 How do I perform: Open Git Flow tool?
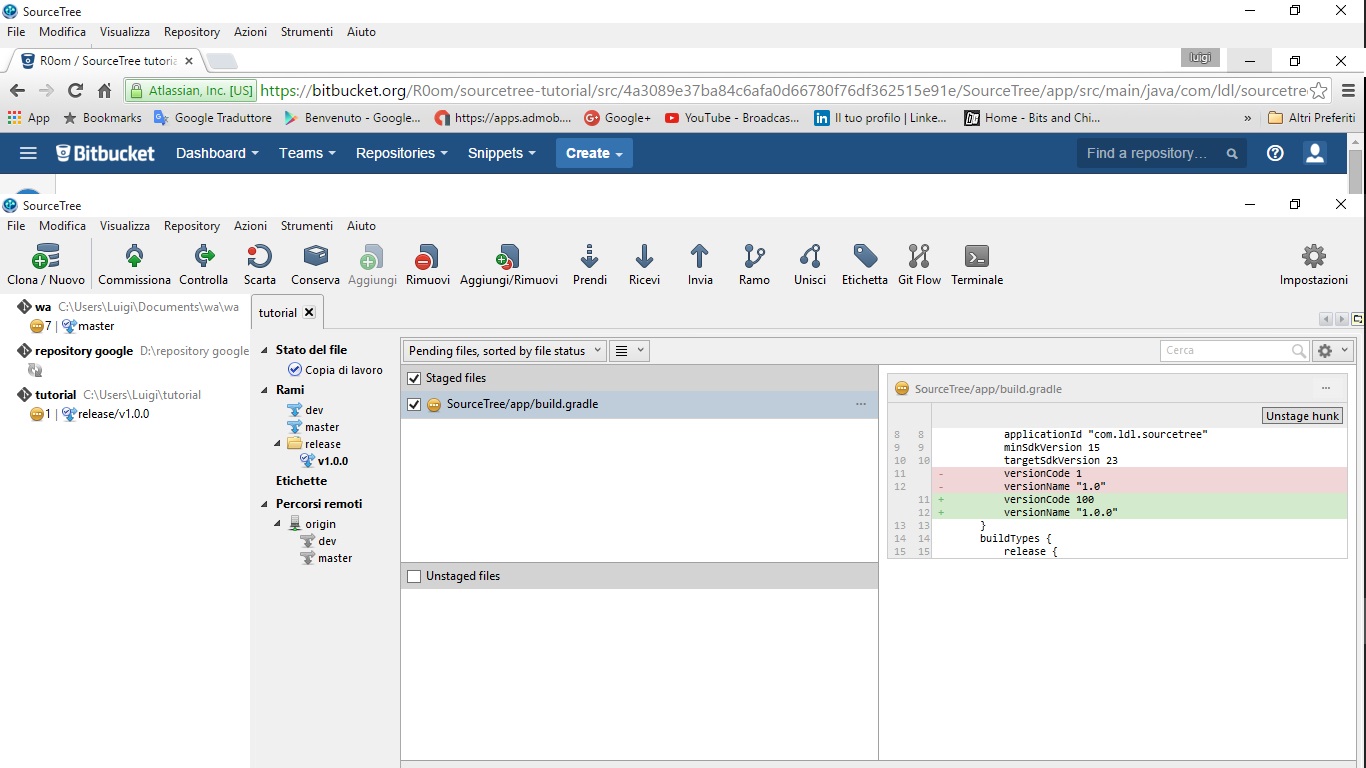pos(919,257)
